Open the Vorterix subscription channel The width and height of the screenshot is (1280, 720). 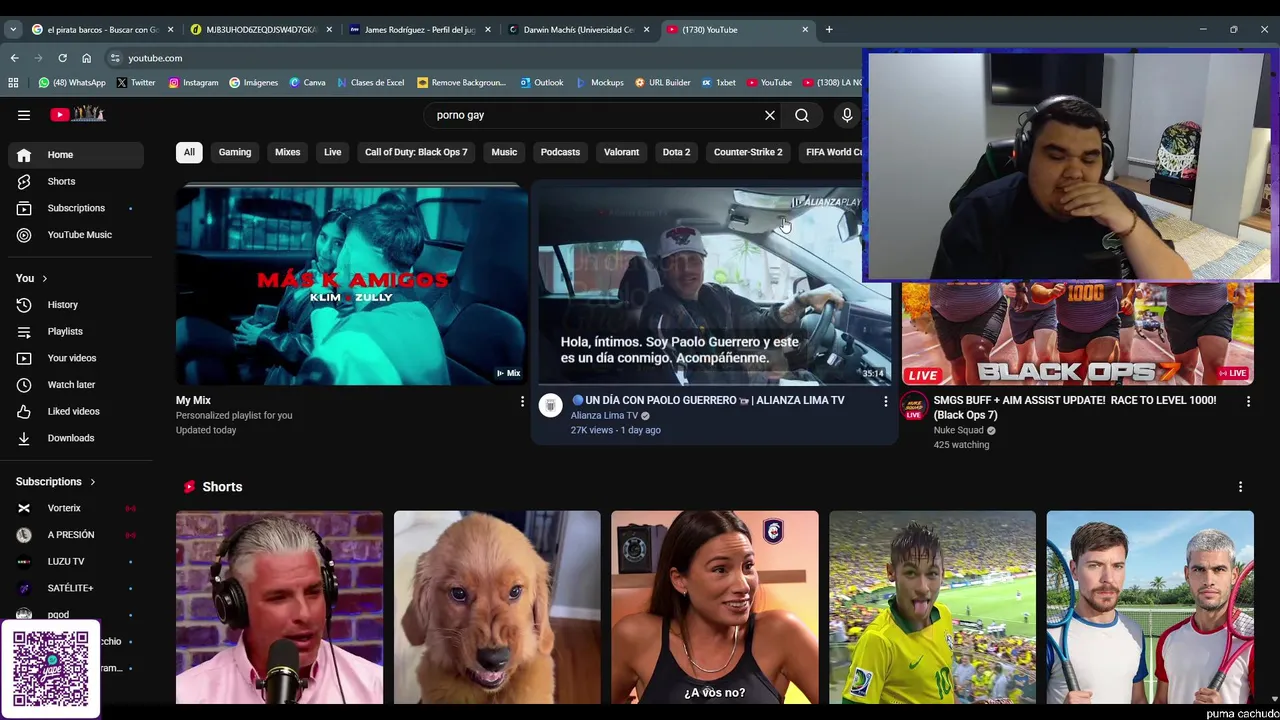point(76,508)
